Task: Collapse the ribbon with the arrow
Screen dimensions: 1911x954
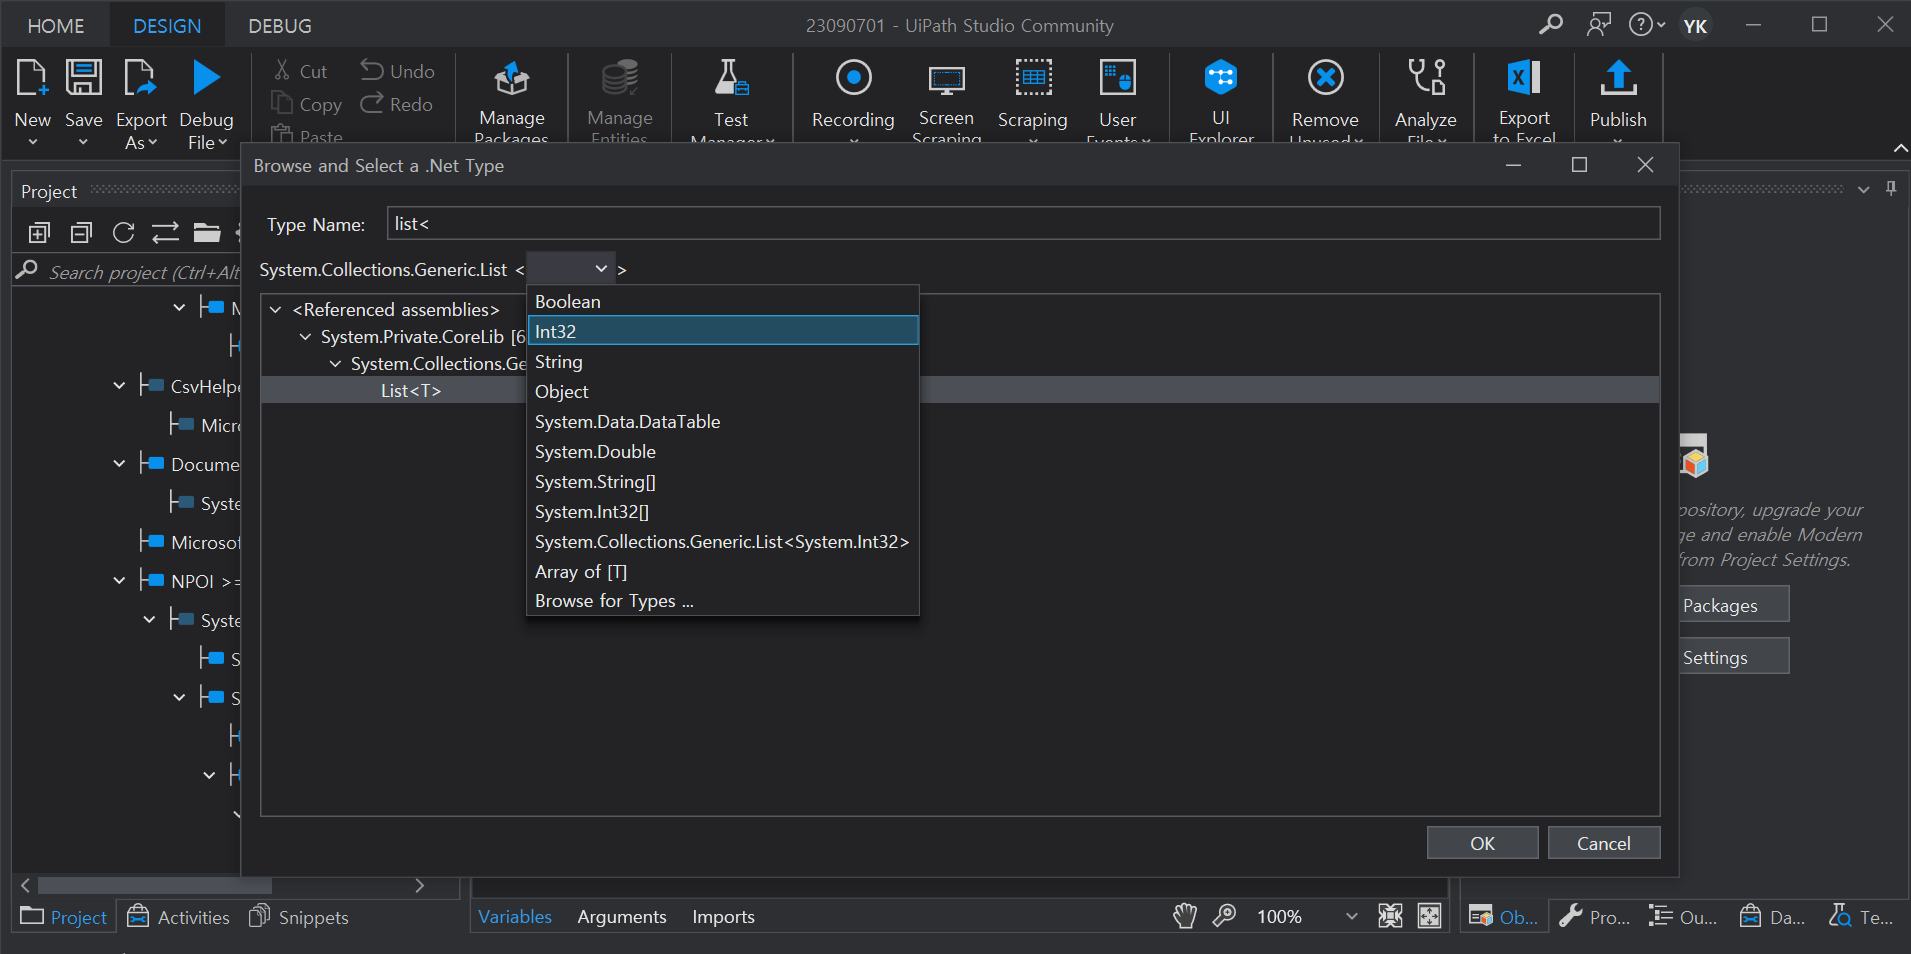Action: click(1900, 148)
